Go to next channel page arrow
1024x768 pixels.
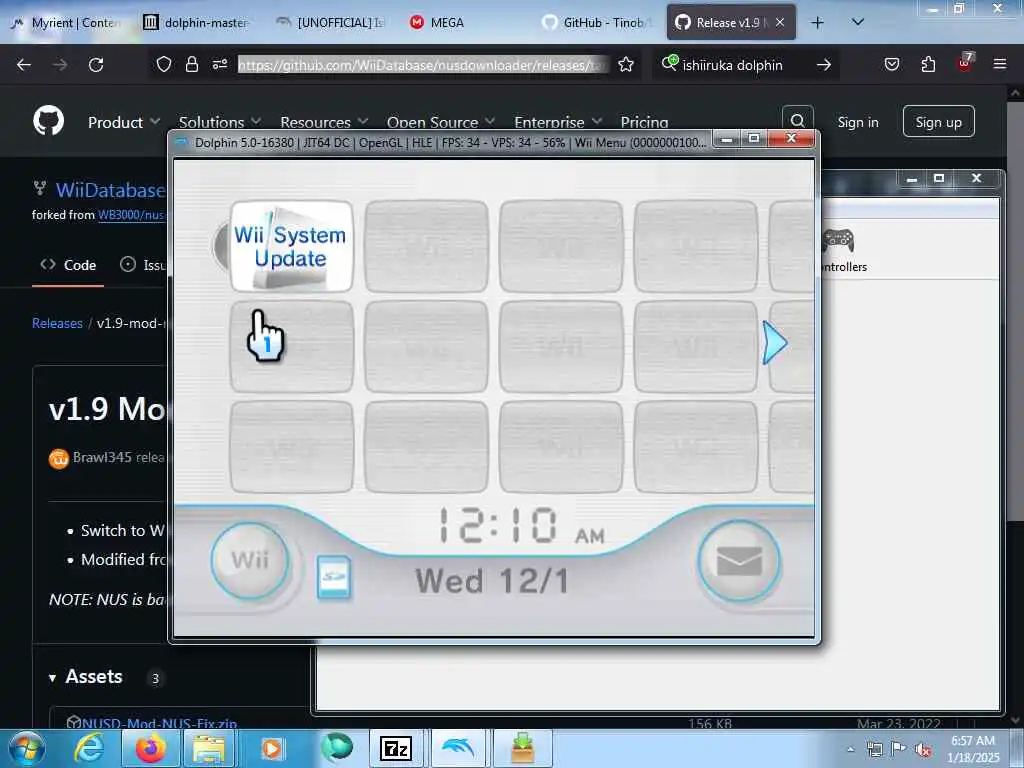tap(775, 342)
